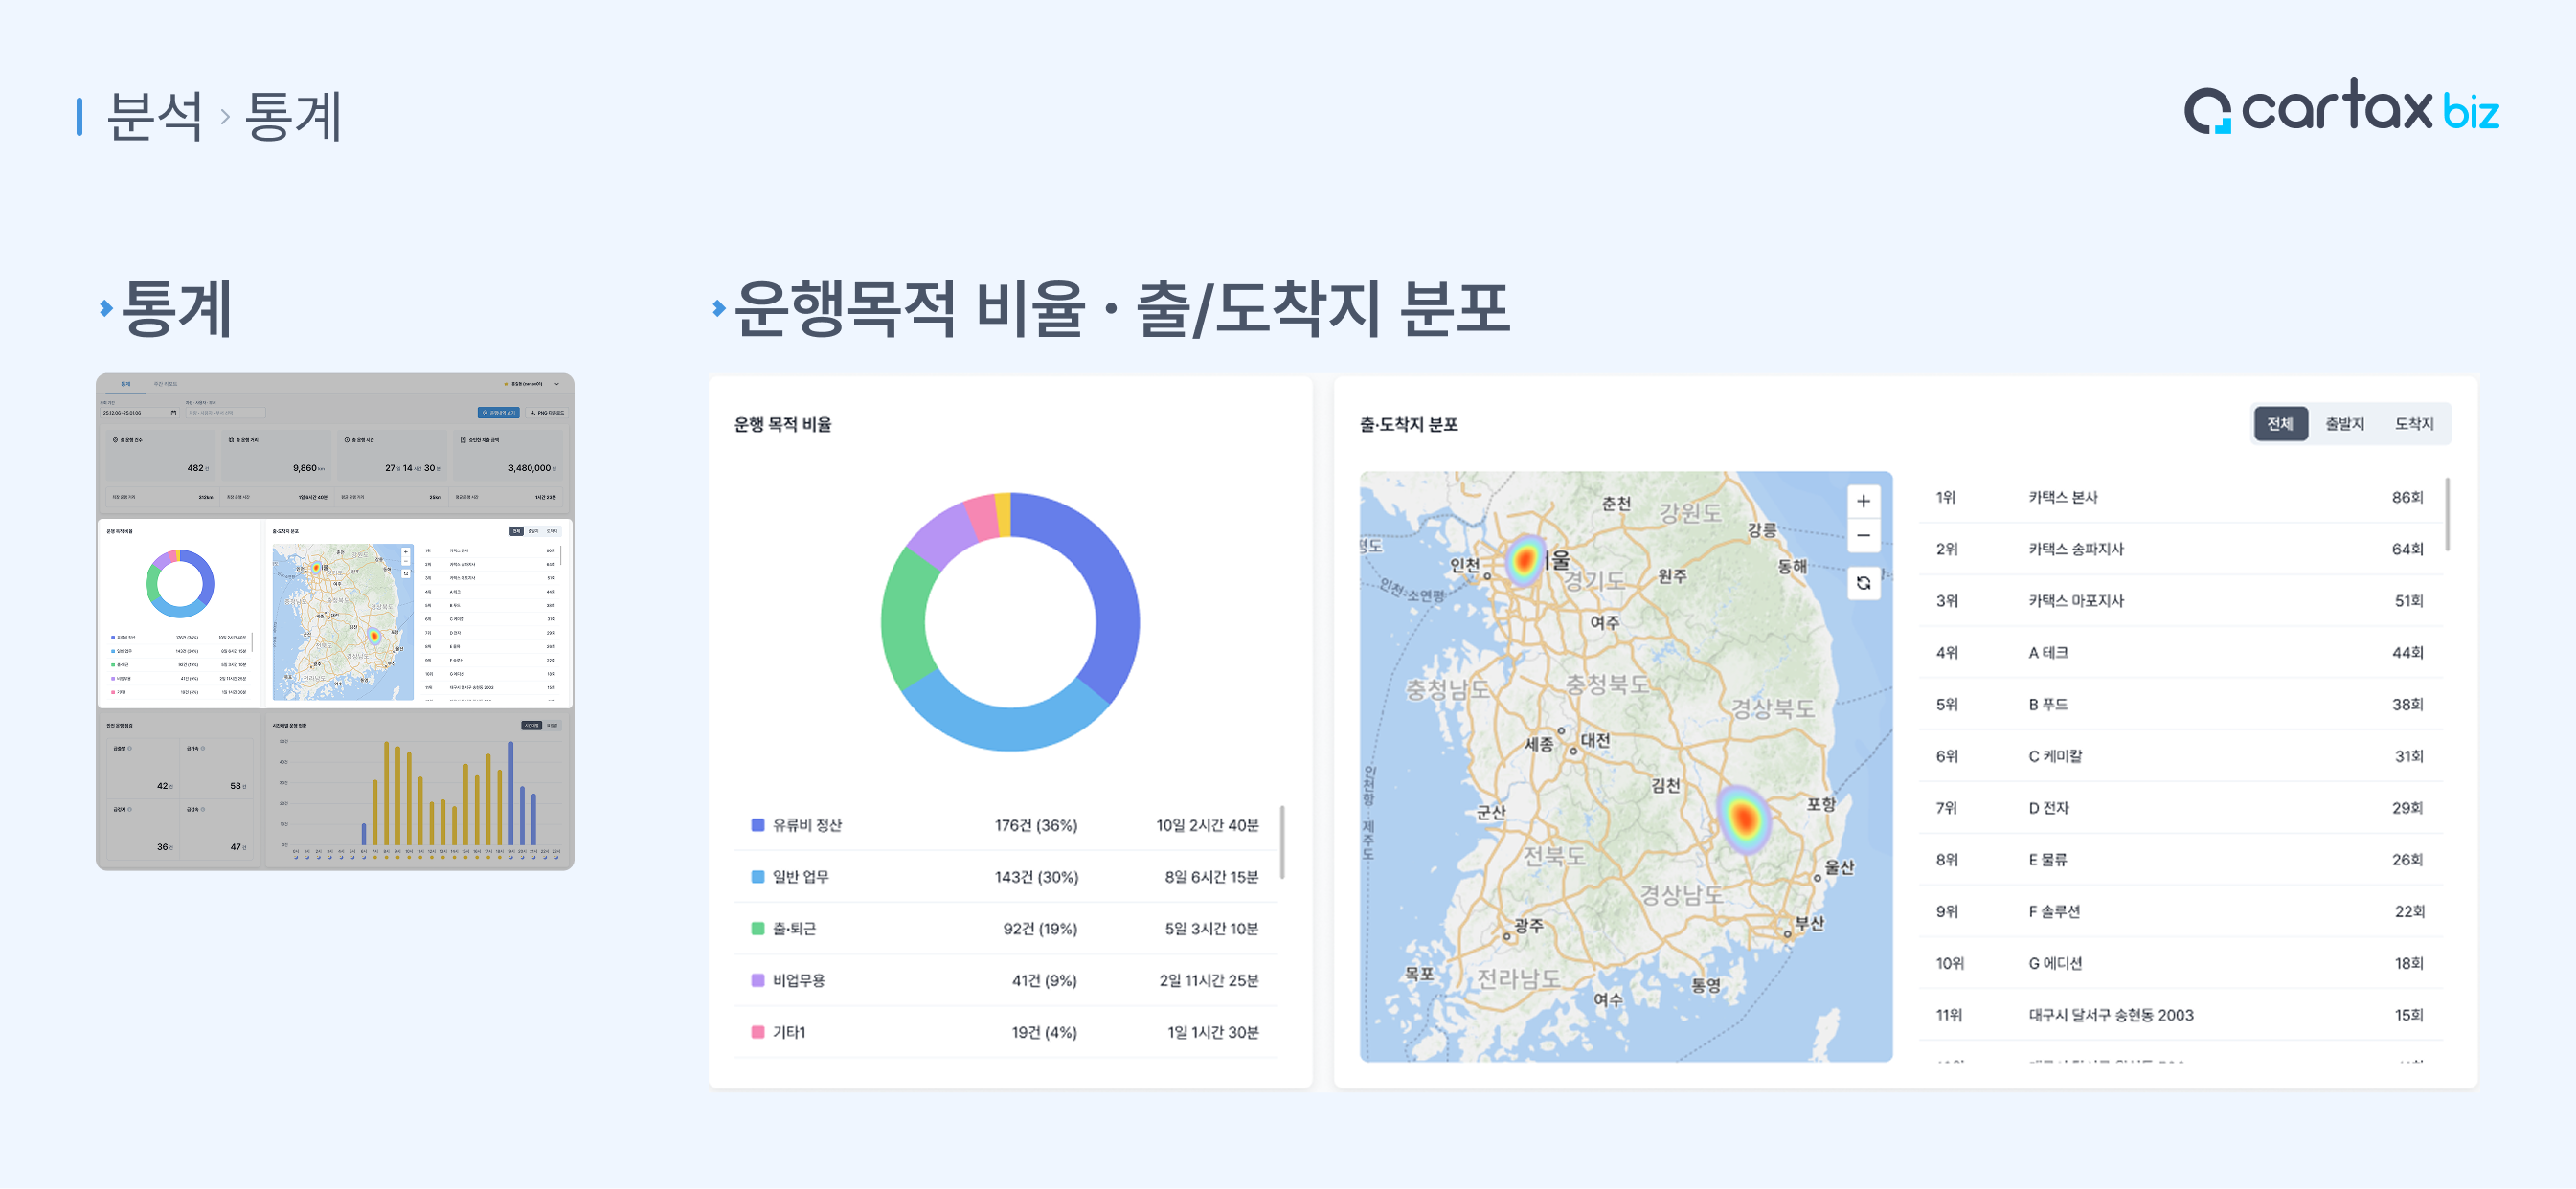Click breadcrumb chevron between 분석 and 통계

[225, 118]
